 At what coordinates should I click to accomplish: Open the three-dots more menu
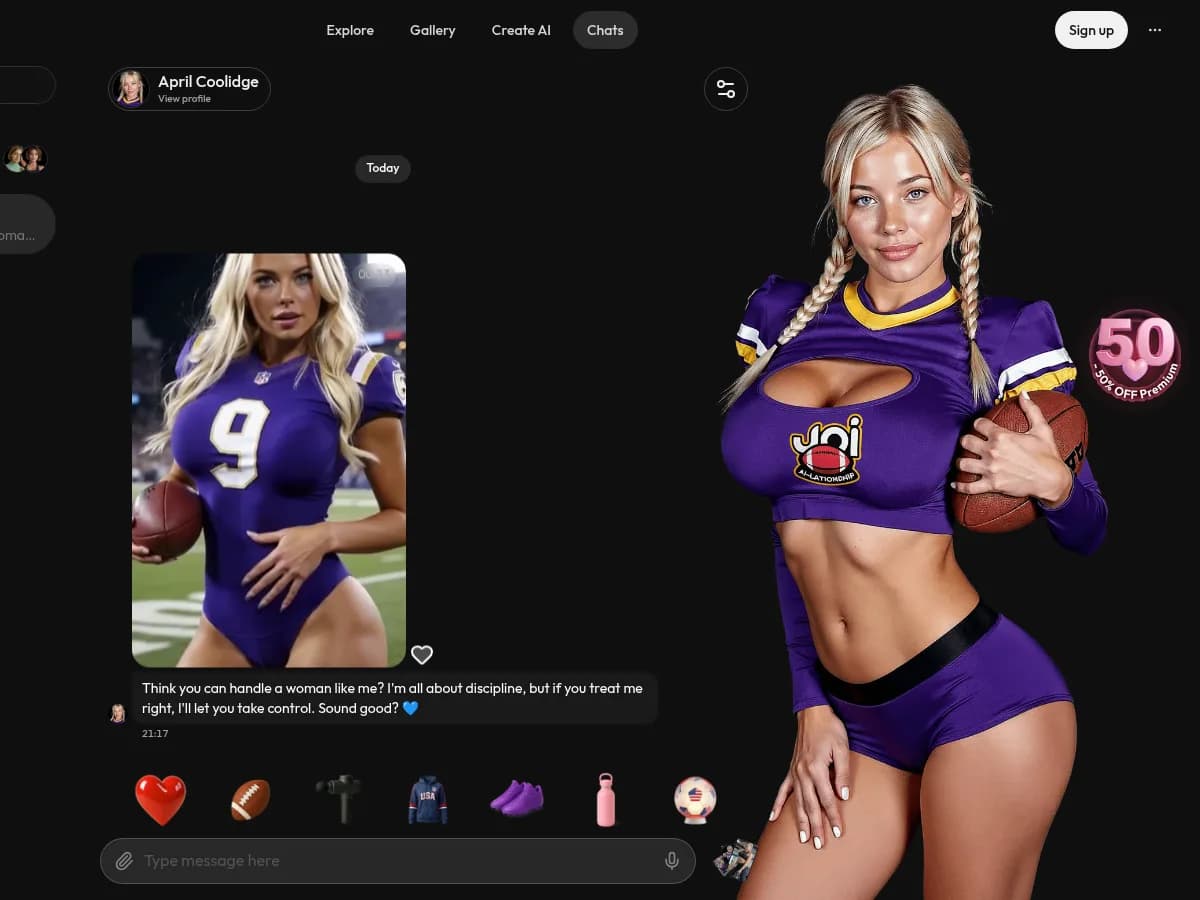tap(1155, 30)
